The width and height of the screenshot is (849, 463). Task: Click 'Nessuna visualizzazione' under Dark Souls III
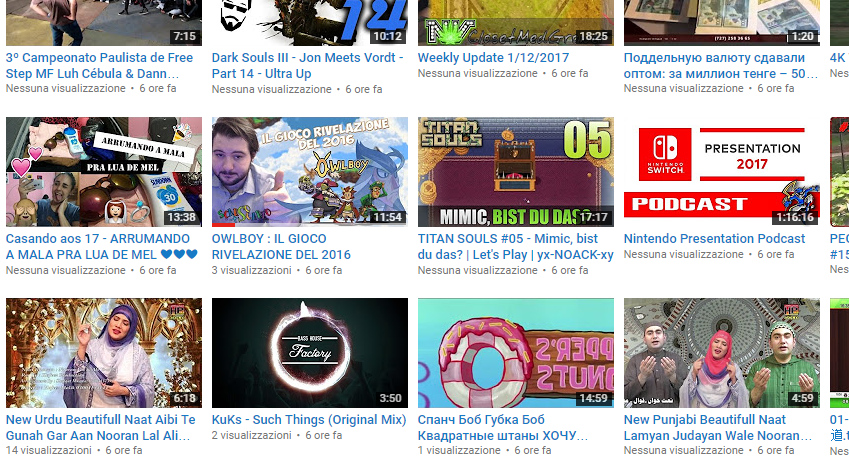(x=271, y=89)
